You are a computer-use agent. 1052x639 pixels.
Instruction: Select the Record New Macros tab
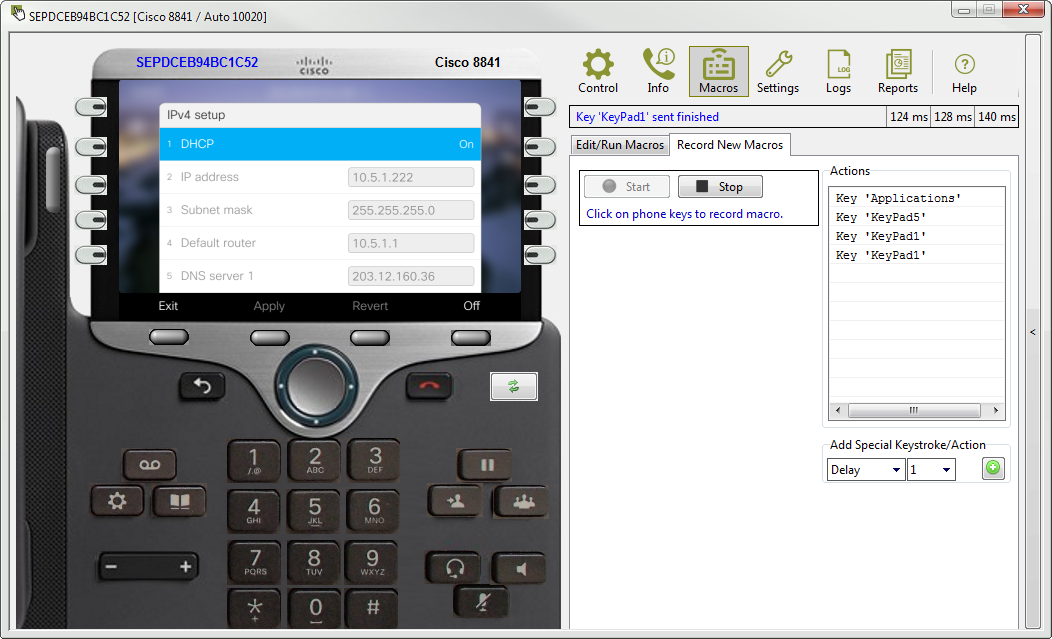(x=729, y=144)
